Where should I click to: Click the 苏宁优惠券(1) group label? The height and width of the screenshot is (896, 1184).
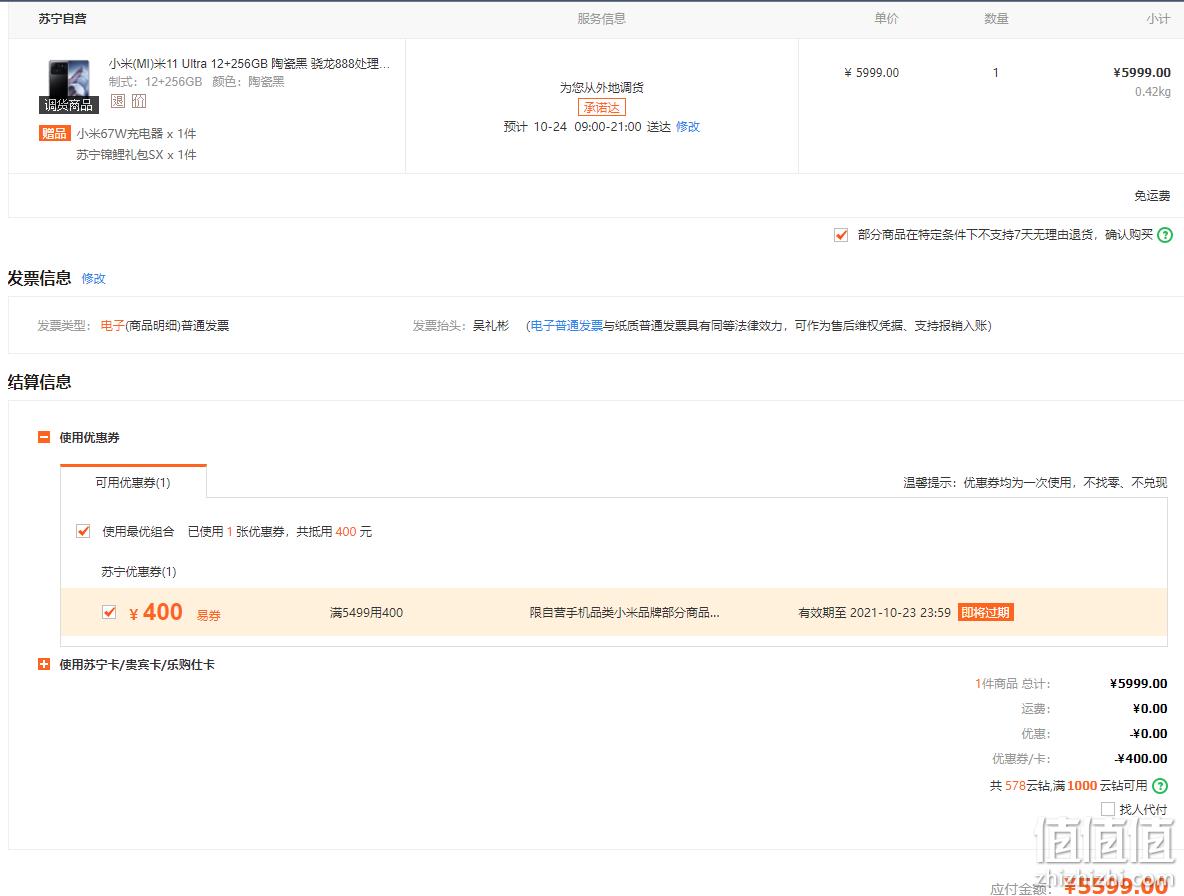point(139,571)
